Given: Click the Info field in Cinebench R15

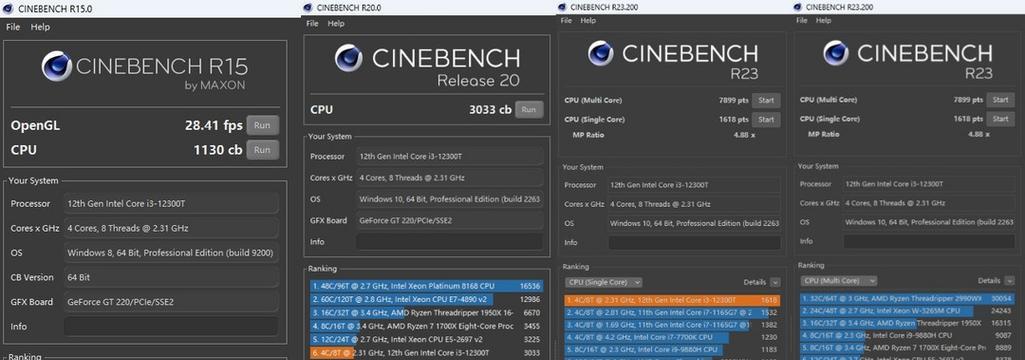Looking at the screenshot, I should tap(171, 326).
